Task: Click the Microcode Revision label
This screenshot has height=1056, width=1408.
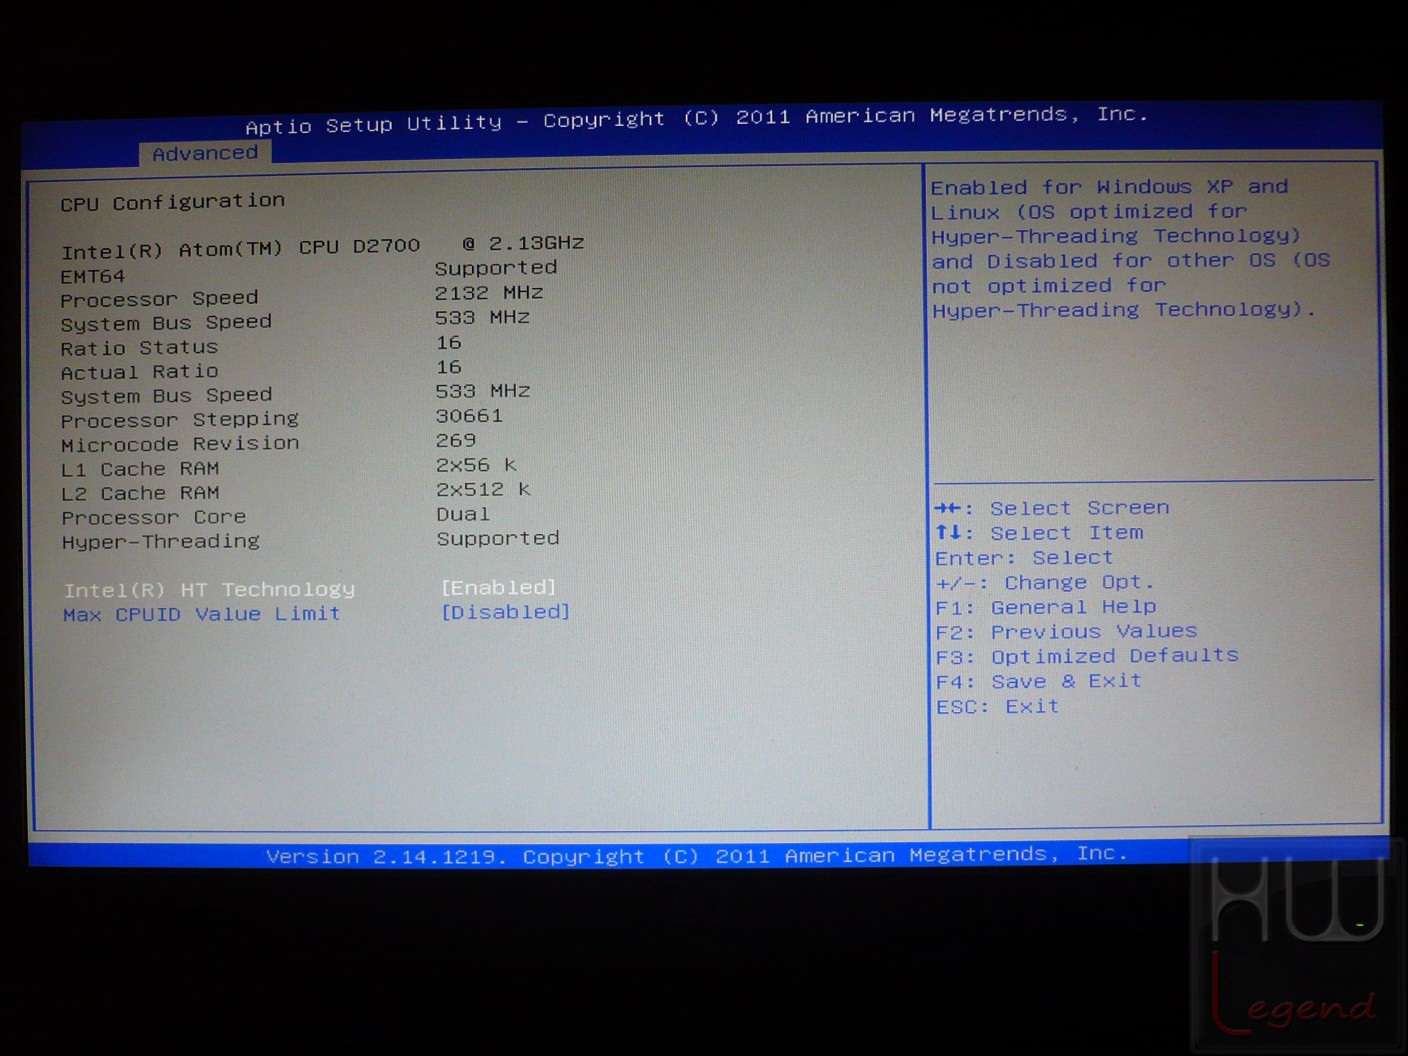Action: pos(180,444)
